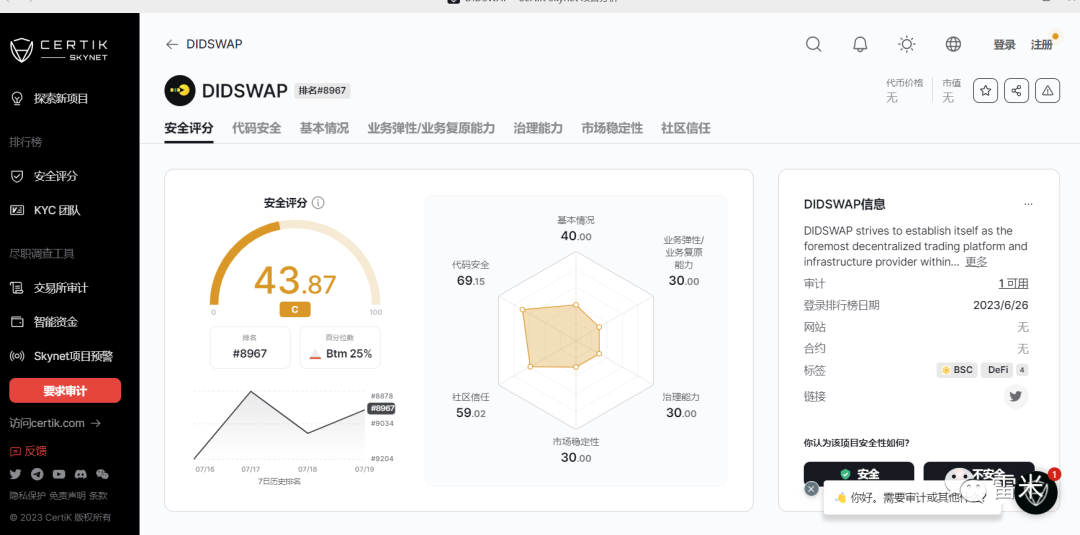Click the DeFi tag
The height and width of the screenshot is (535, 1080).
click(x=997, y=370)
